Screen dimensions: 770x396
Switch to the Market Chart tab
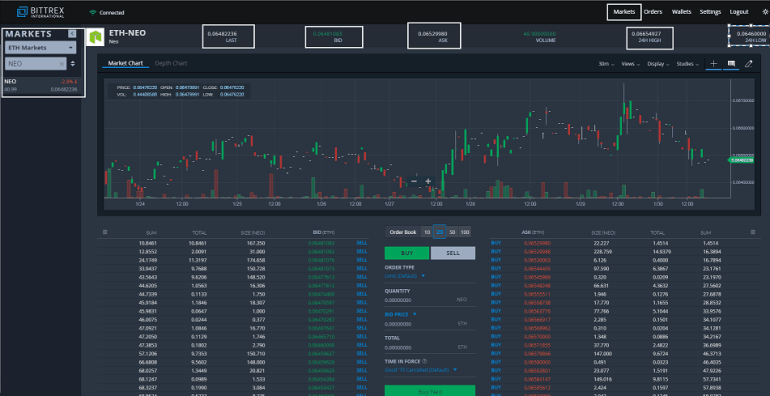[x=125, y=63]
